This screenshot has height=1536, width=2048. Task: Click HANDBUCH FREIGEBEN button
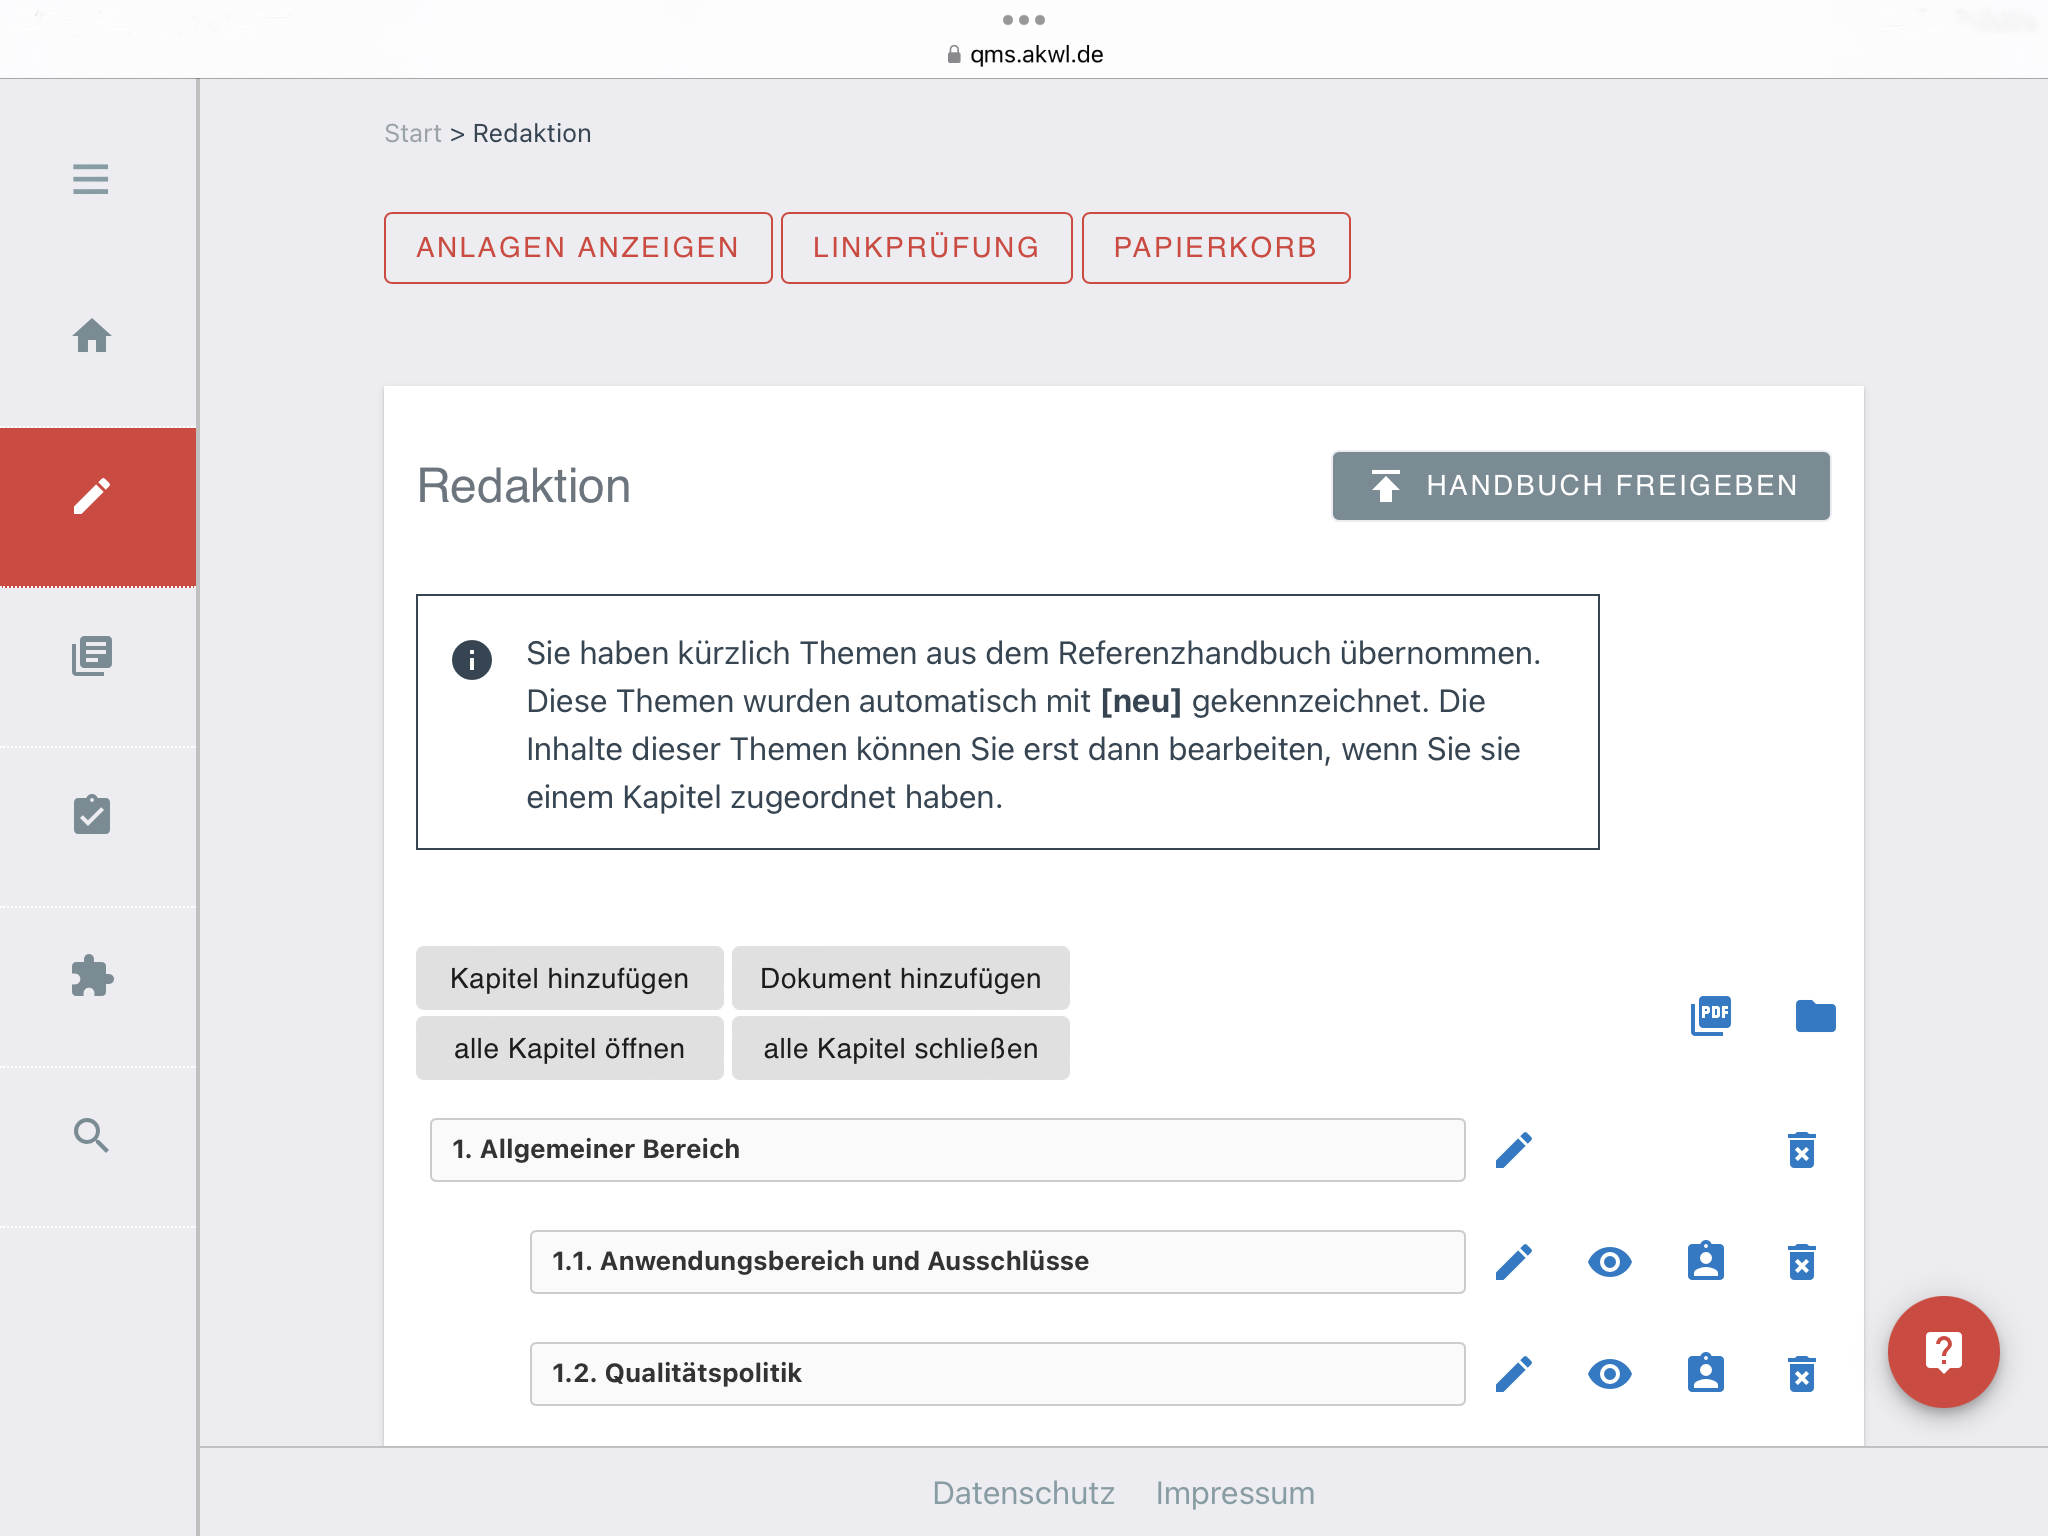[1581, 486]
